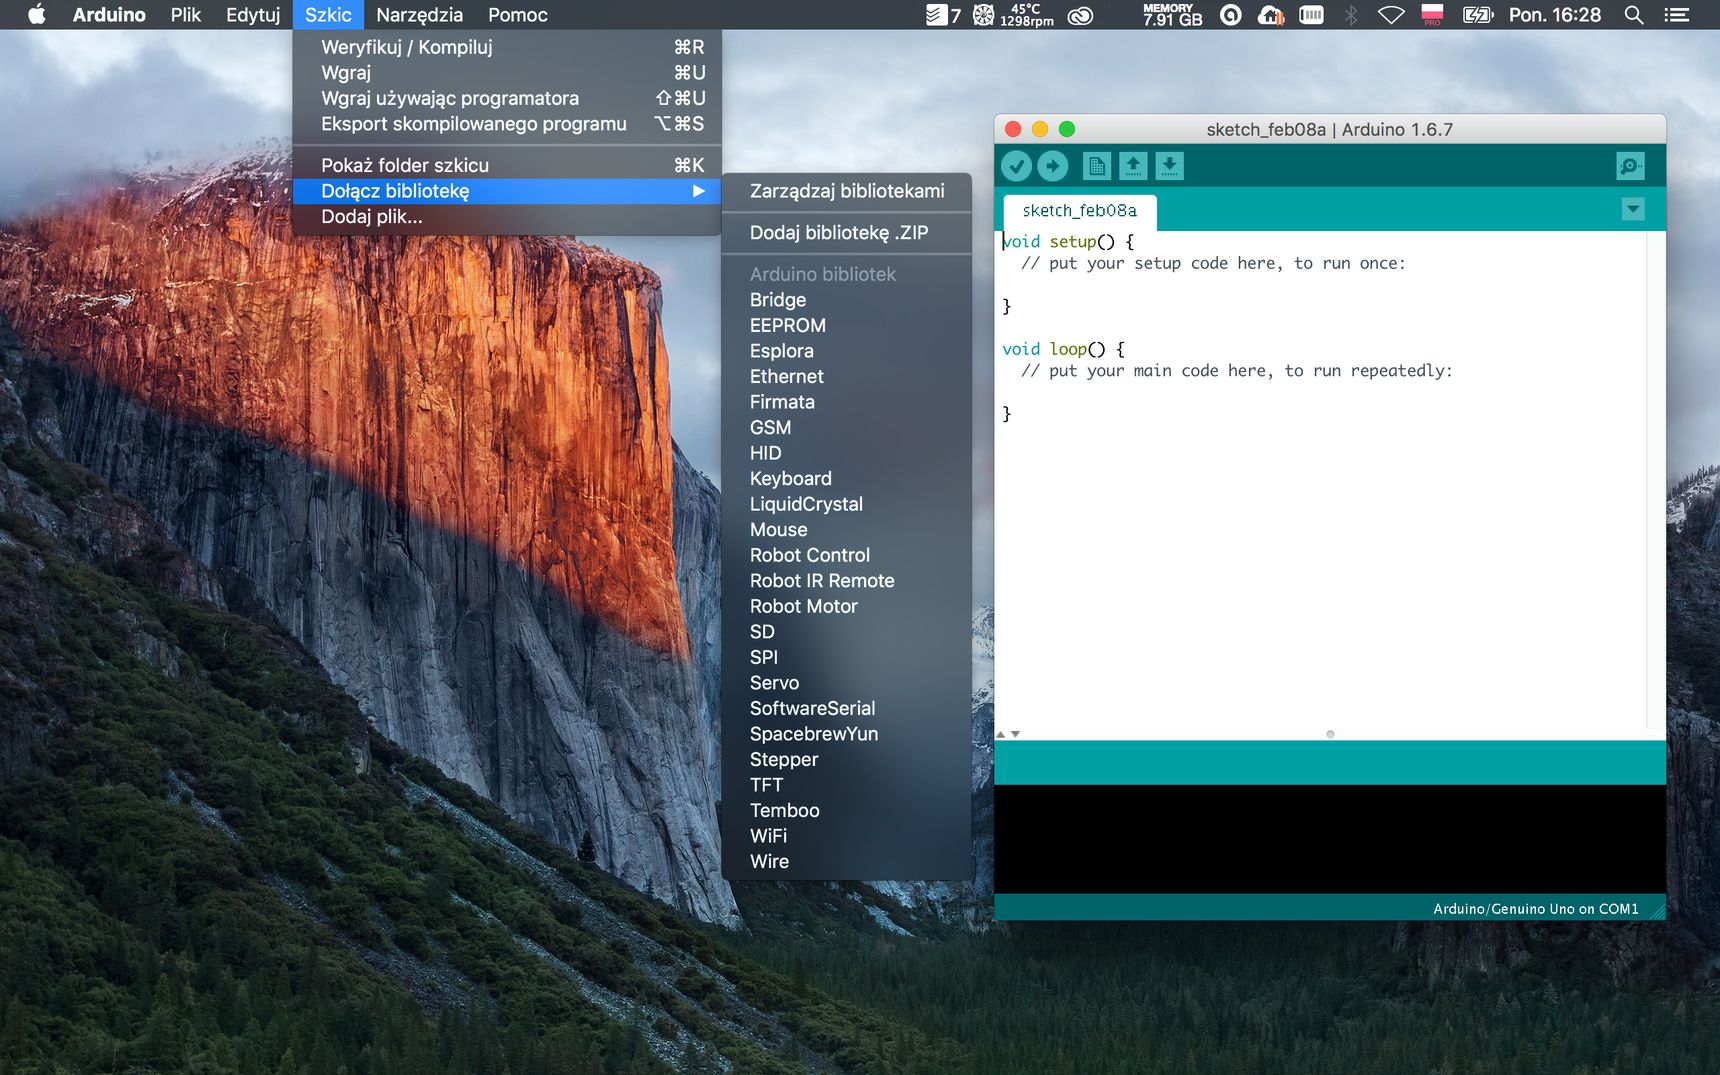Viewport: 1720px width, 1075px height.
Task: Choose Wgraj menu entry
Action: click(507, 73)
